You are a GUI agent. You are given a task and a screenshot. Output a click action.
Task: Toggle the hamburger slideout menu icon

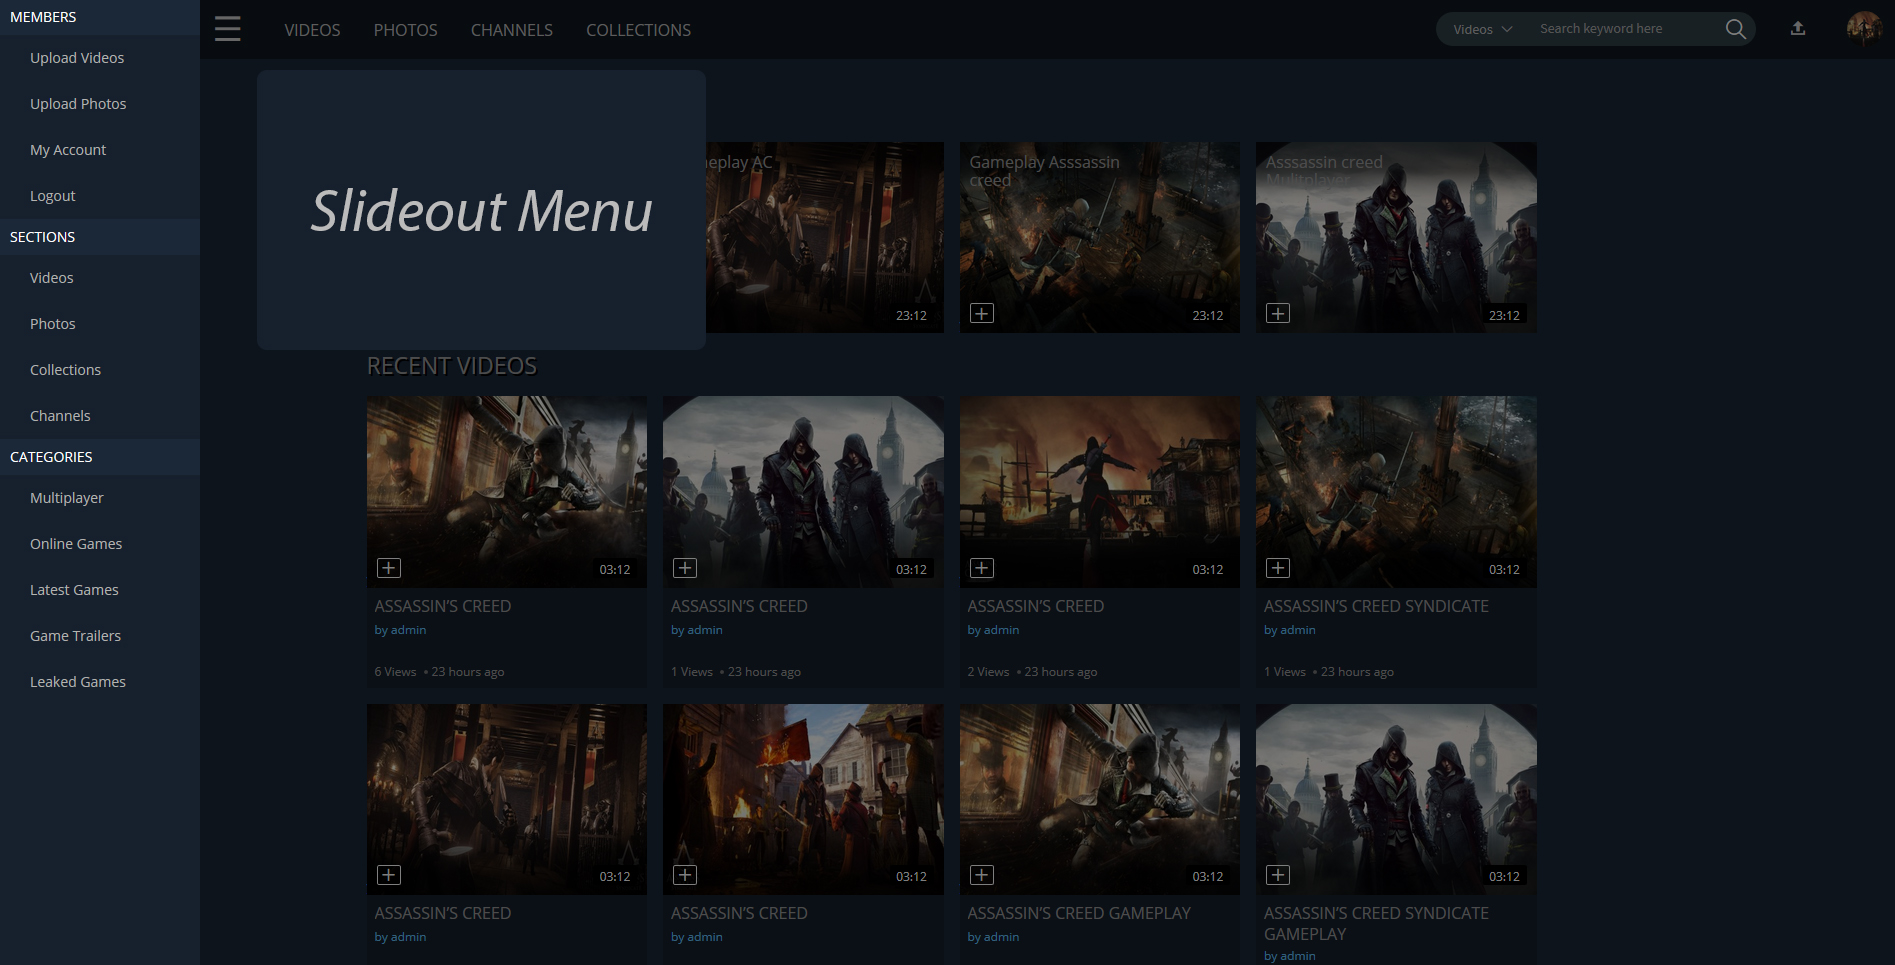[228, 29]
